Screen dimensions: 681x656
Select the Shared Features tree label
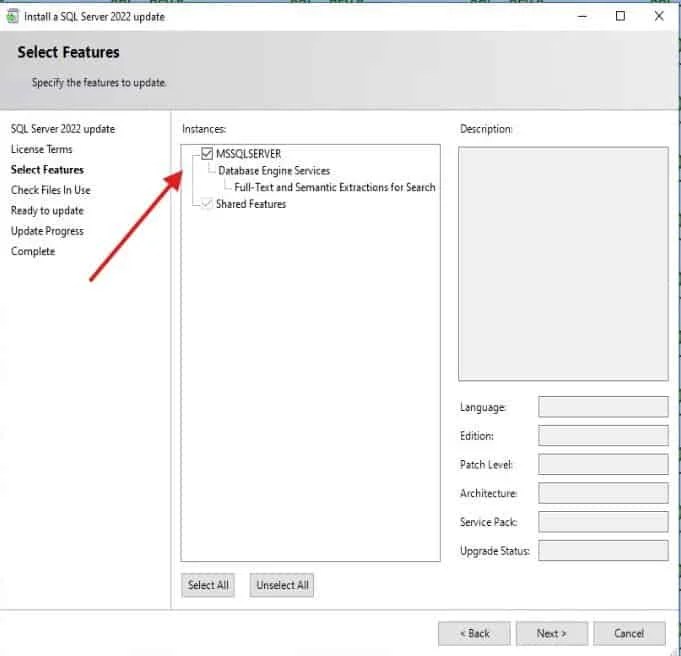point(251,204)
